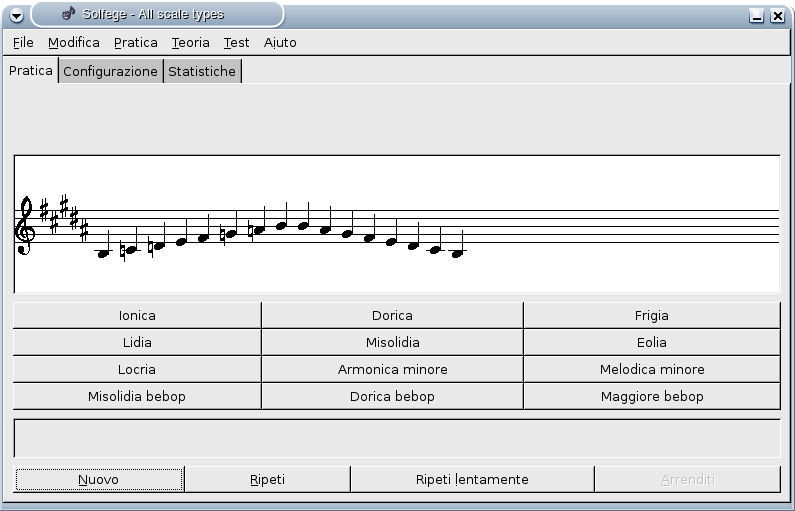Select the Ionica scale answer
Image resolution: width=795 pixels, height=511 pixels.
[137, 315]
